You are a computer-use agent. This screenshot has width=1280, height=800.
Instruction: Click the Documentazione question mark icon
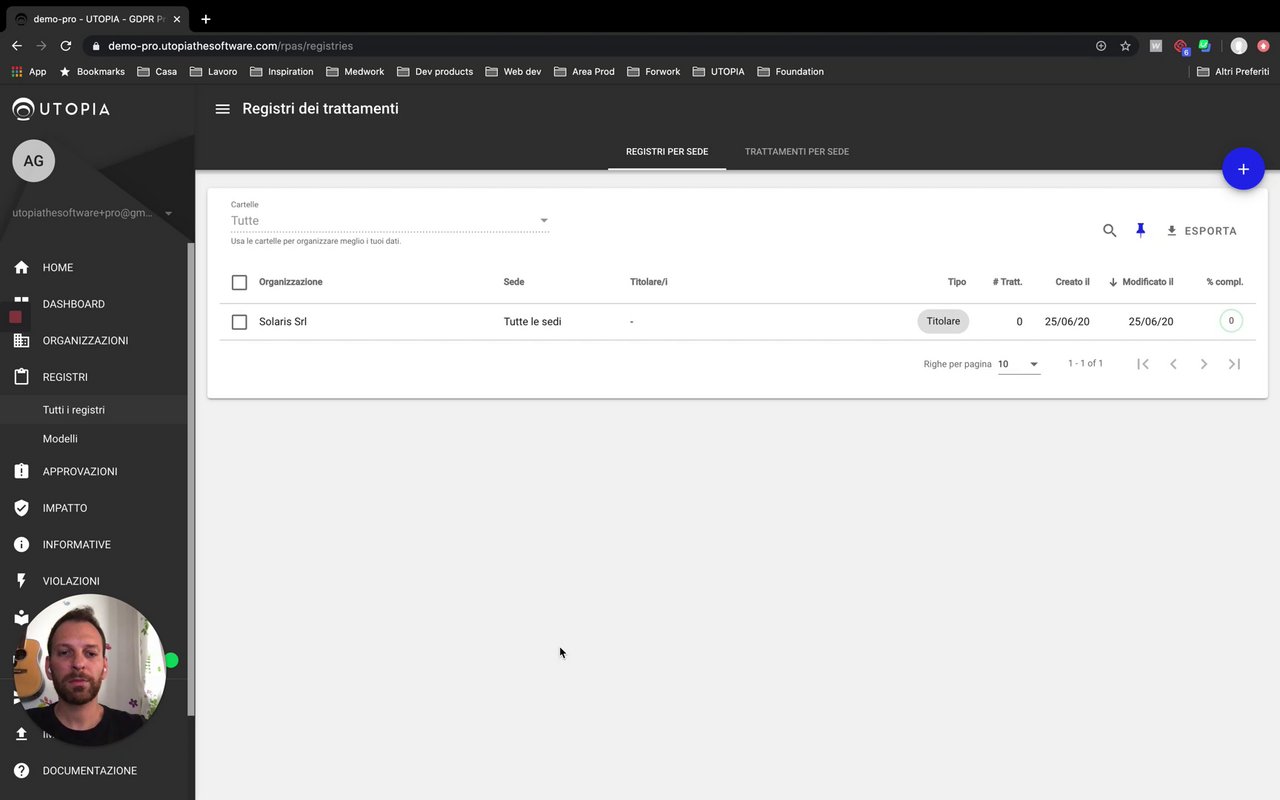point(21,771)
